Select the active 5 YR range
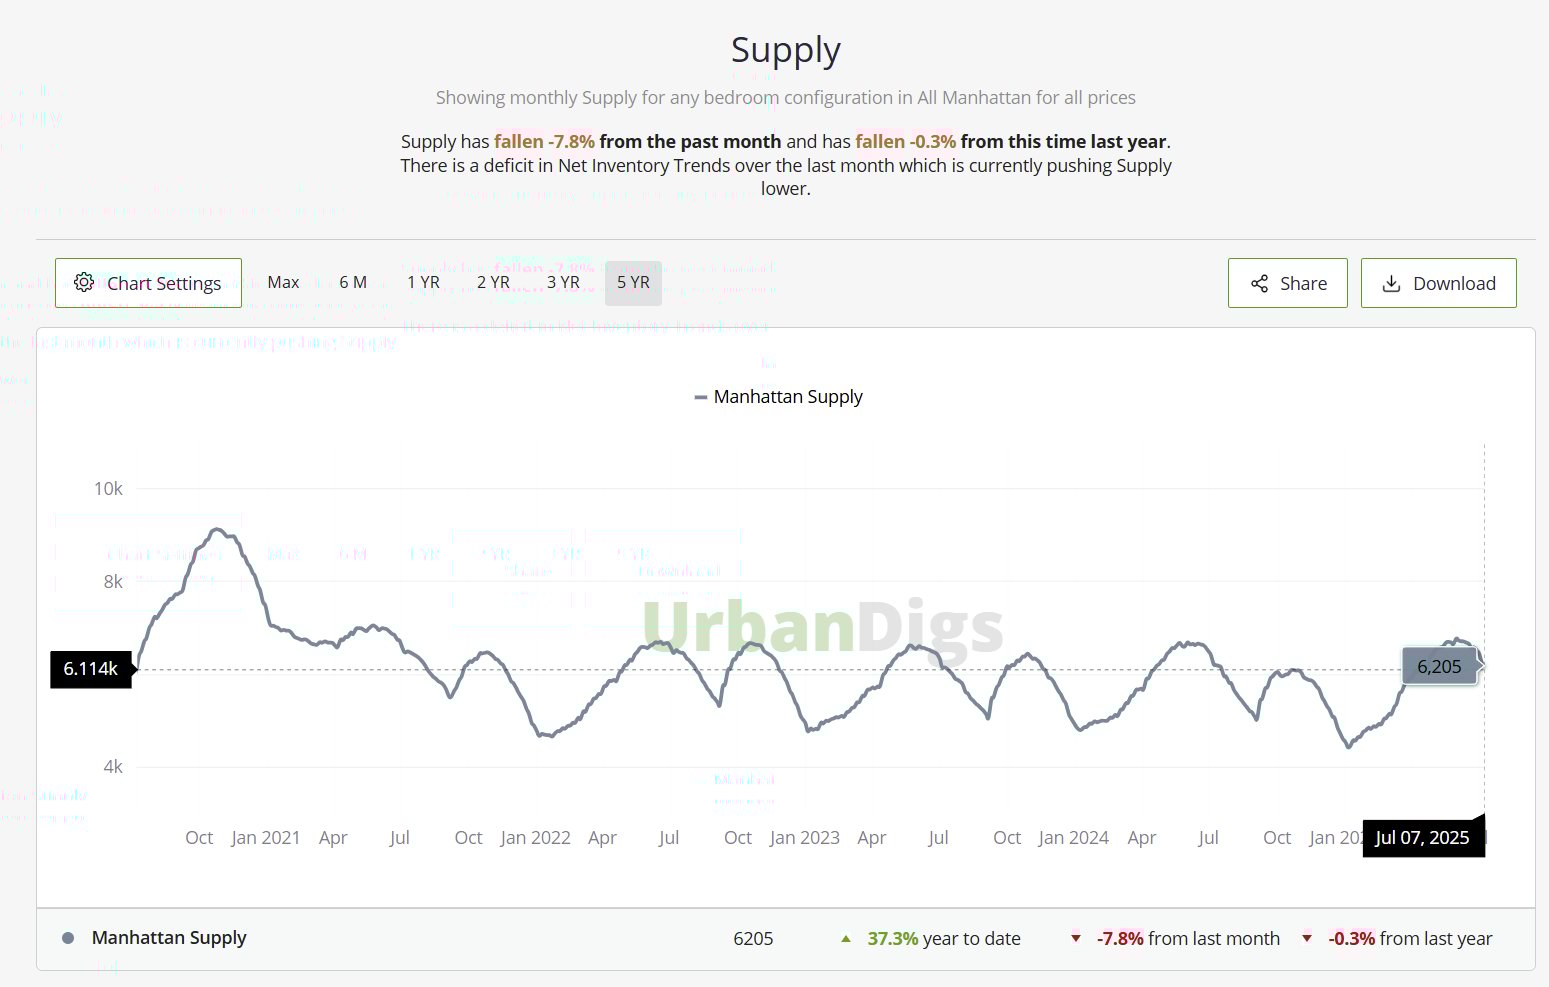Viewport: 1549px width, 987px height. [633, 283]
